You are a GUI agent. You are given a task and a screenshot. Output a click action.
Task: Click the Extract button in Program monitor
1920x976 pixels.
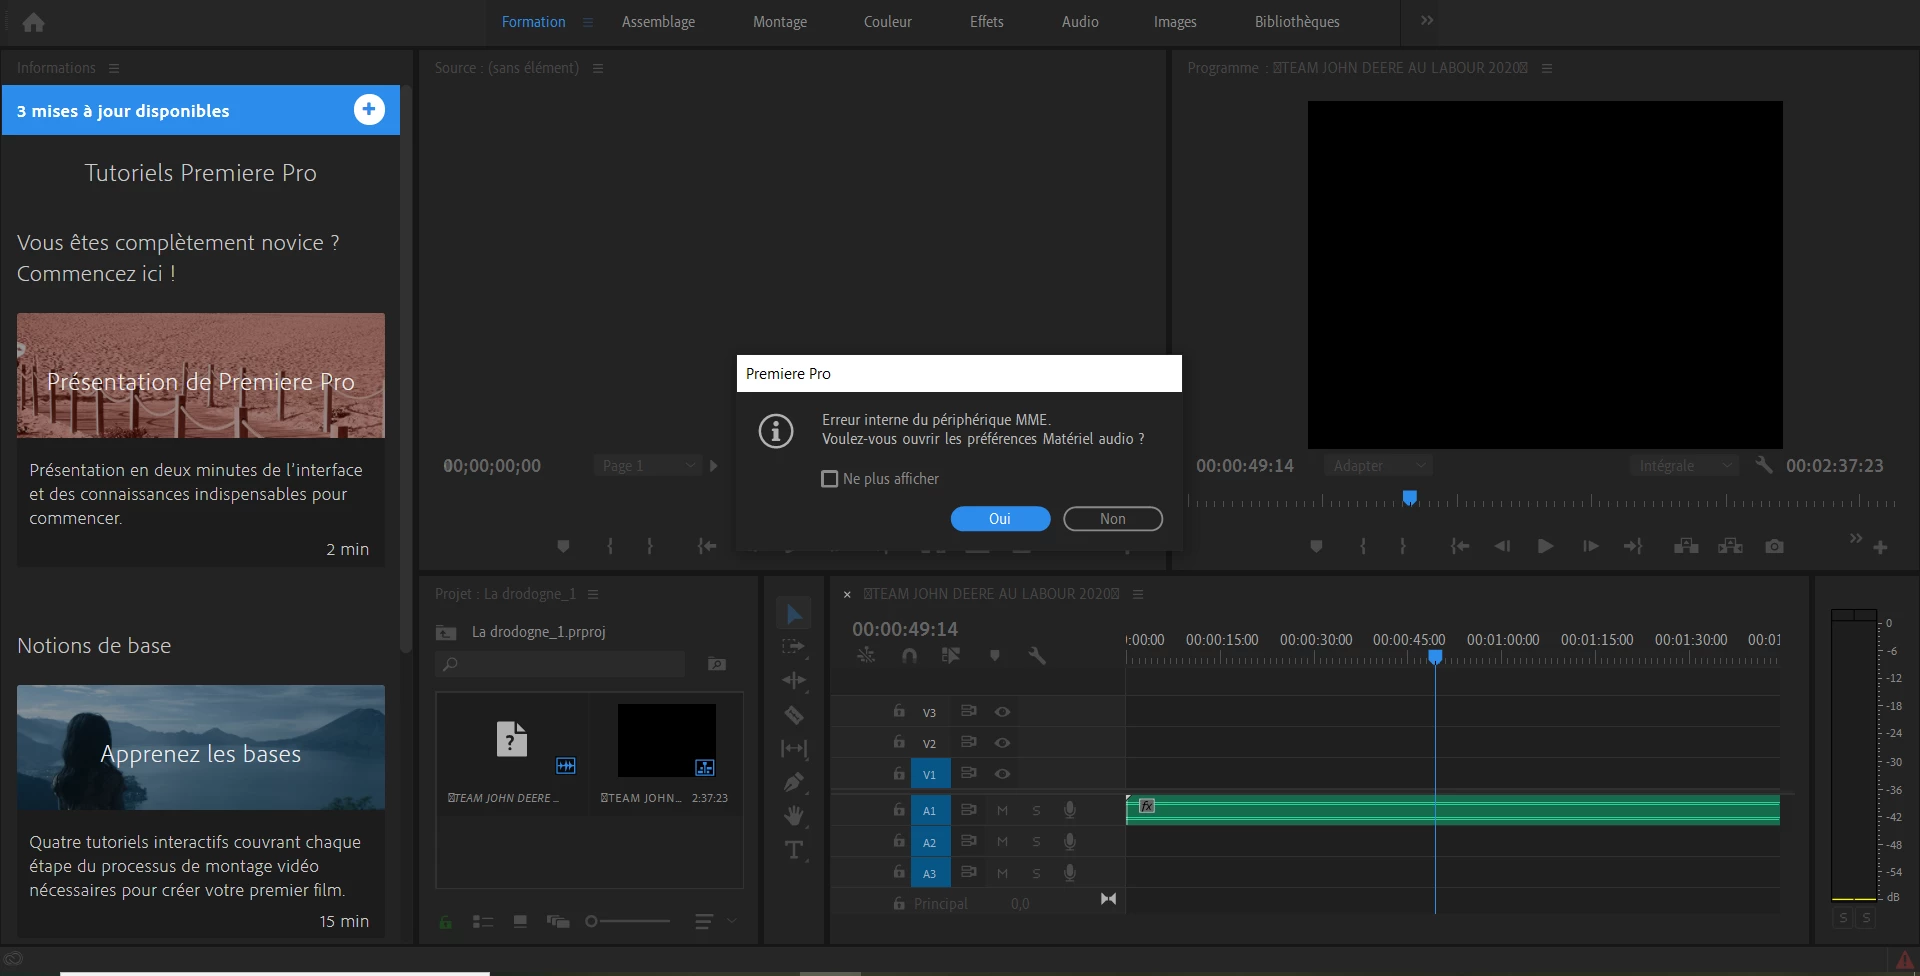tap(1730, 546)
